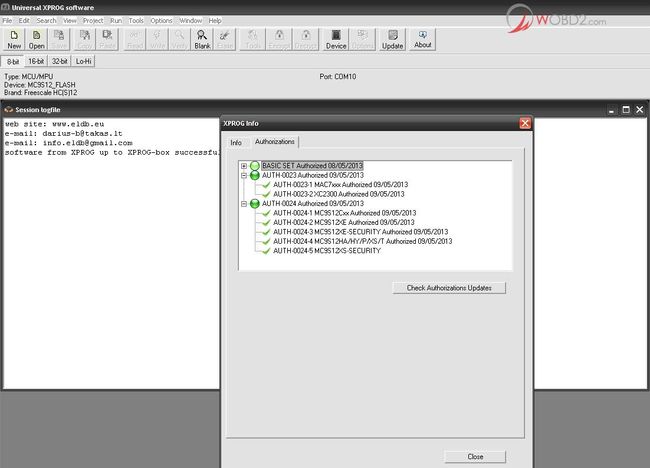The width and height of the screenshot is (650, 468).
Task: Click the Decrypt toolbar icon
Action: [306, 39]
